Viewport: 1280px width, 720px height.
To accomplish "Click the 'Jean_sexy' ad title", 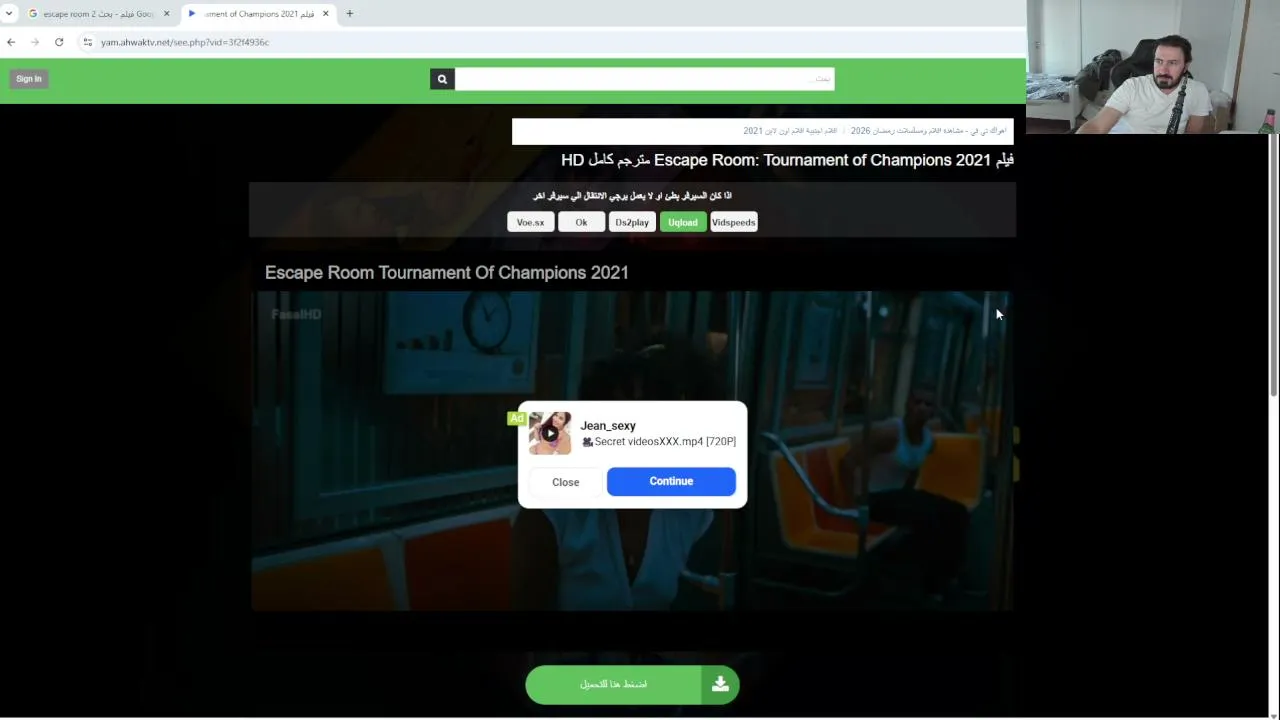I will coord(608,426).
